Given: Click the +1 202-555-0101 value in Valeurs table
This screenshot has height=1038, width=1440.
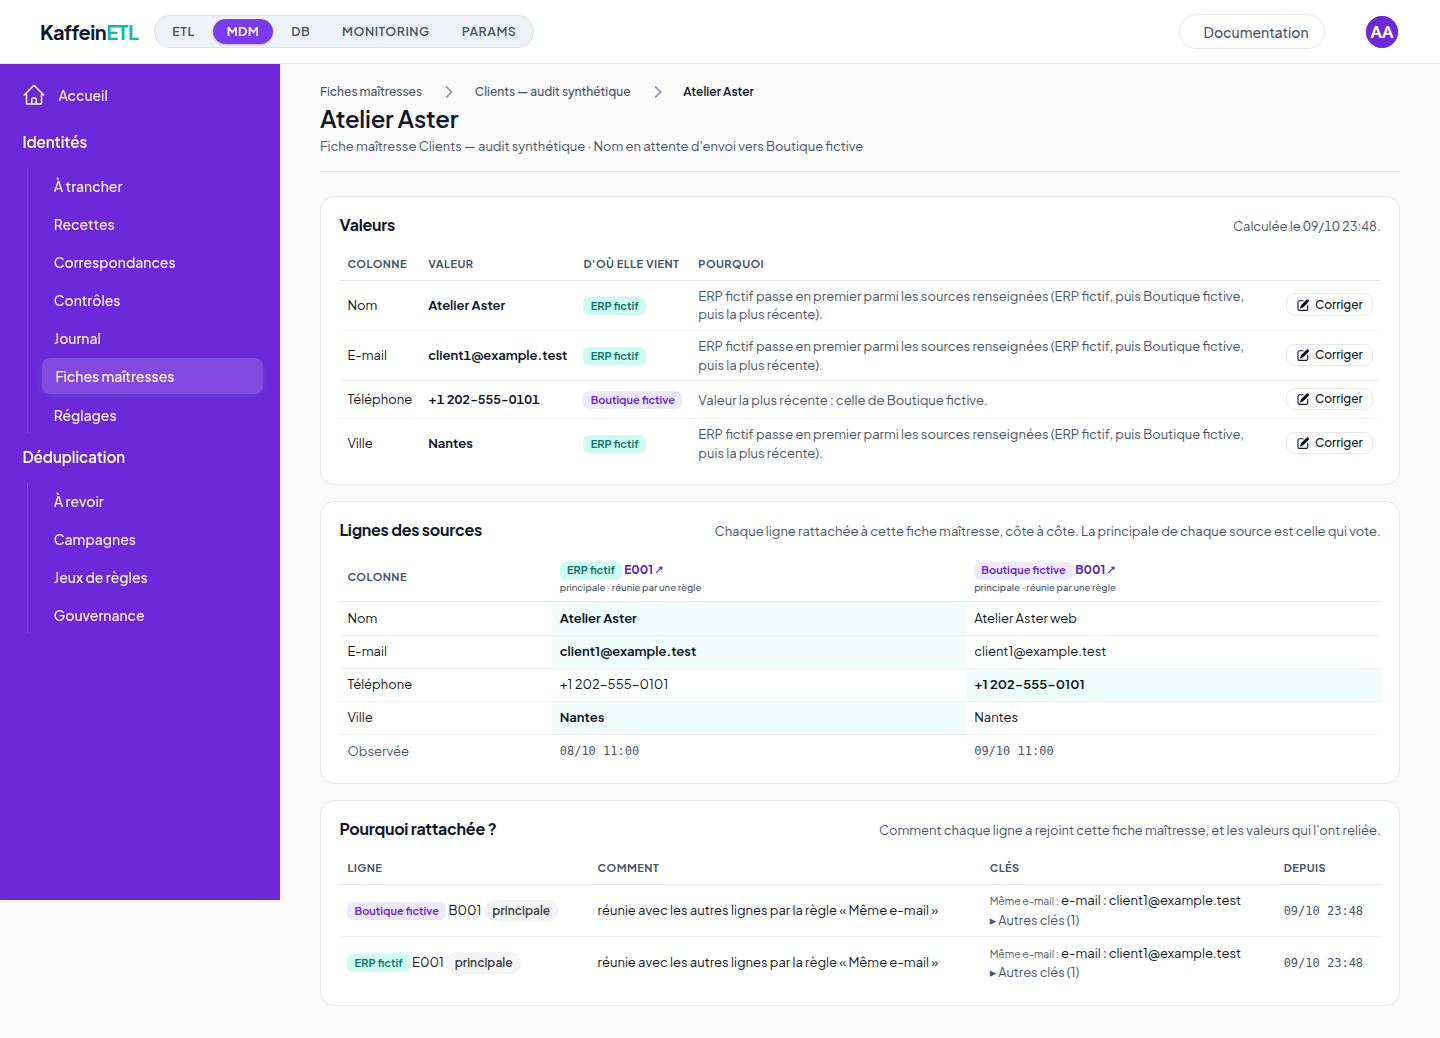Looking at the screenshot, I should (x=484, y=400).
